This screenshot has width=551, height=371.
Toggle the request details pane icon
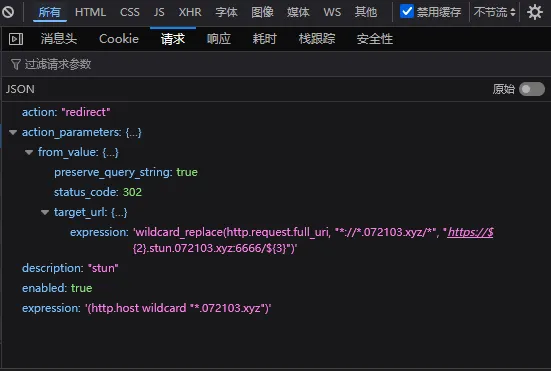click(x=16, y=39)
